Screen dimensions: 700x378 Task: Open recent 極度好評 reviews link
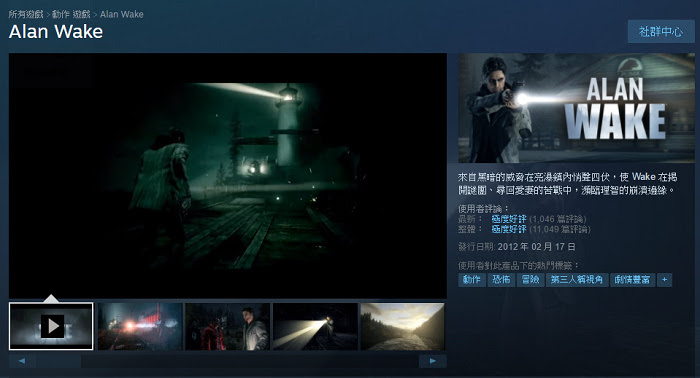click(x=509, y=219)
